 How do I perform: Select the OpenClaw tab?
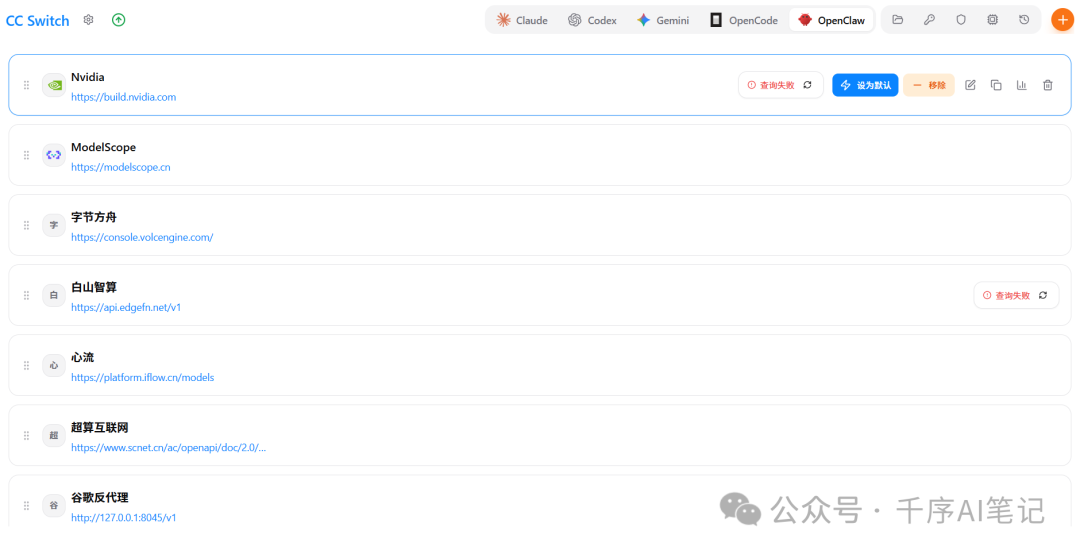(831, 20)
